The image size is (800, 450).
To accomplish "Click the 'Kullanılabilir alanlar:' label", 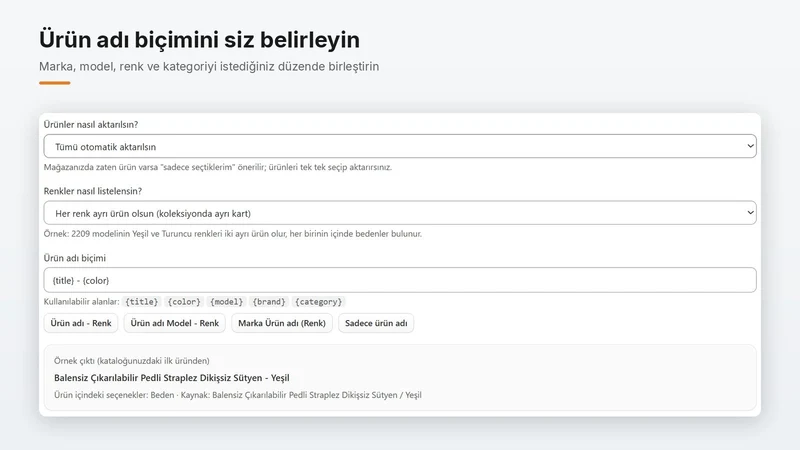I will pos(82,302).
